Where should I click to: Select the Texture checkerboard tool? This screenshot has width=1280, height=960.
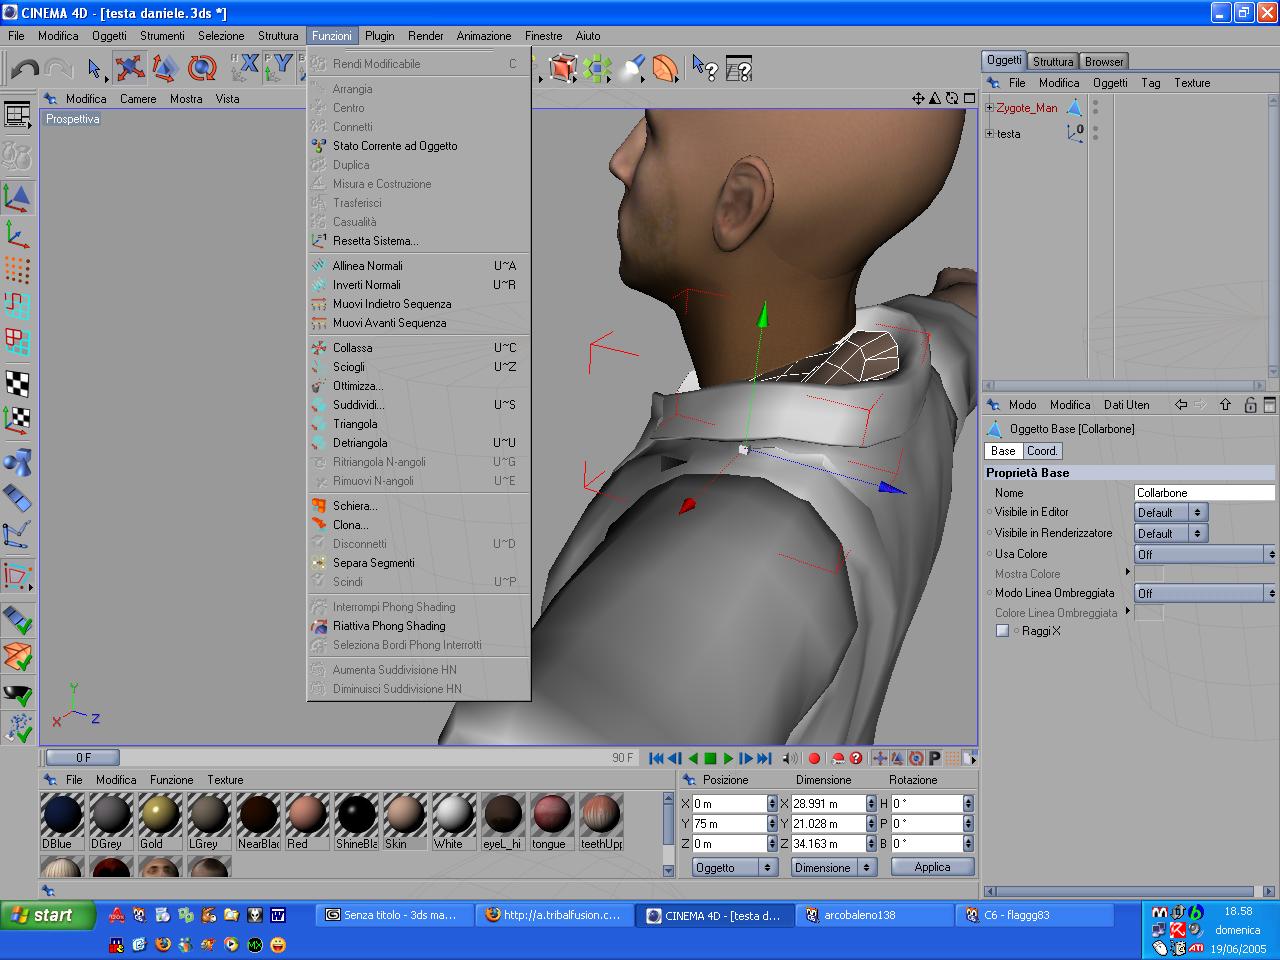coord(17,383)
